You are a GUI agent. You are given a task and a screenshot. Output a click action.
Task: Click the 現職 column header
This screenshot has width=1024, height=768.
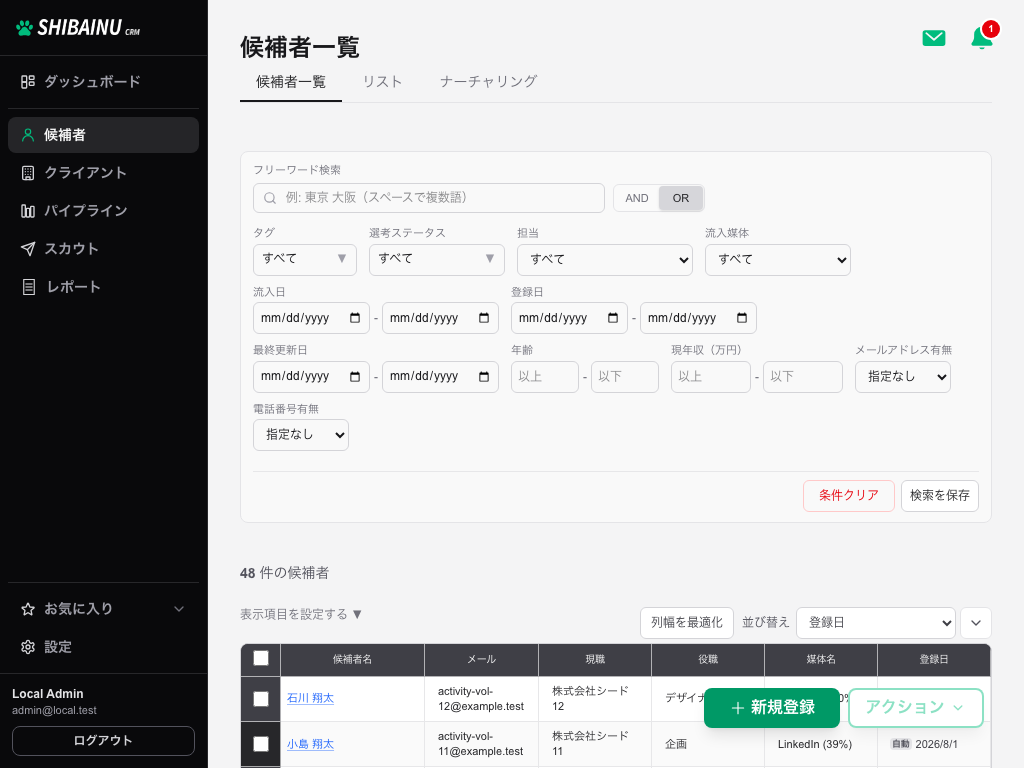[x=595, y=660]
